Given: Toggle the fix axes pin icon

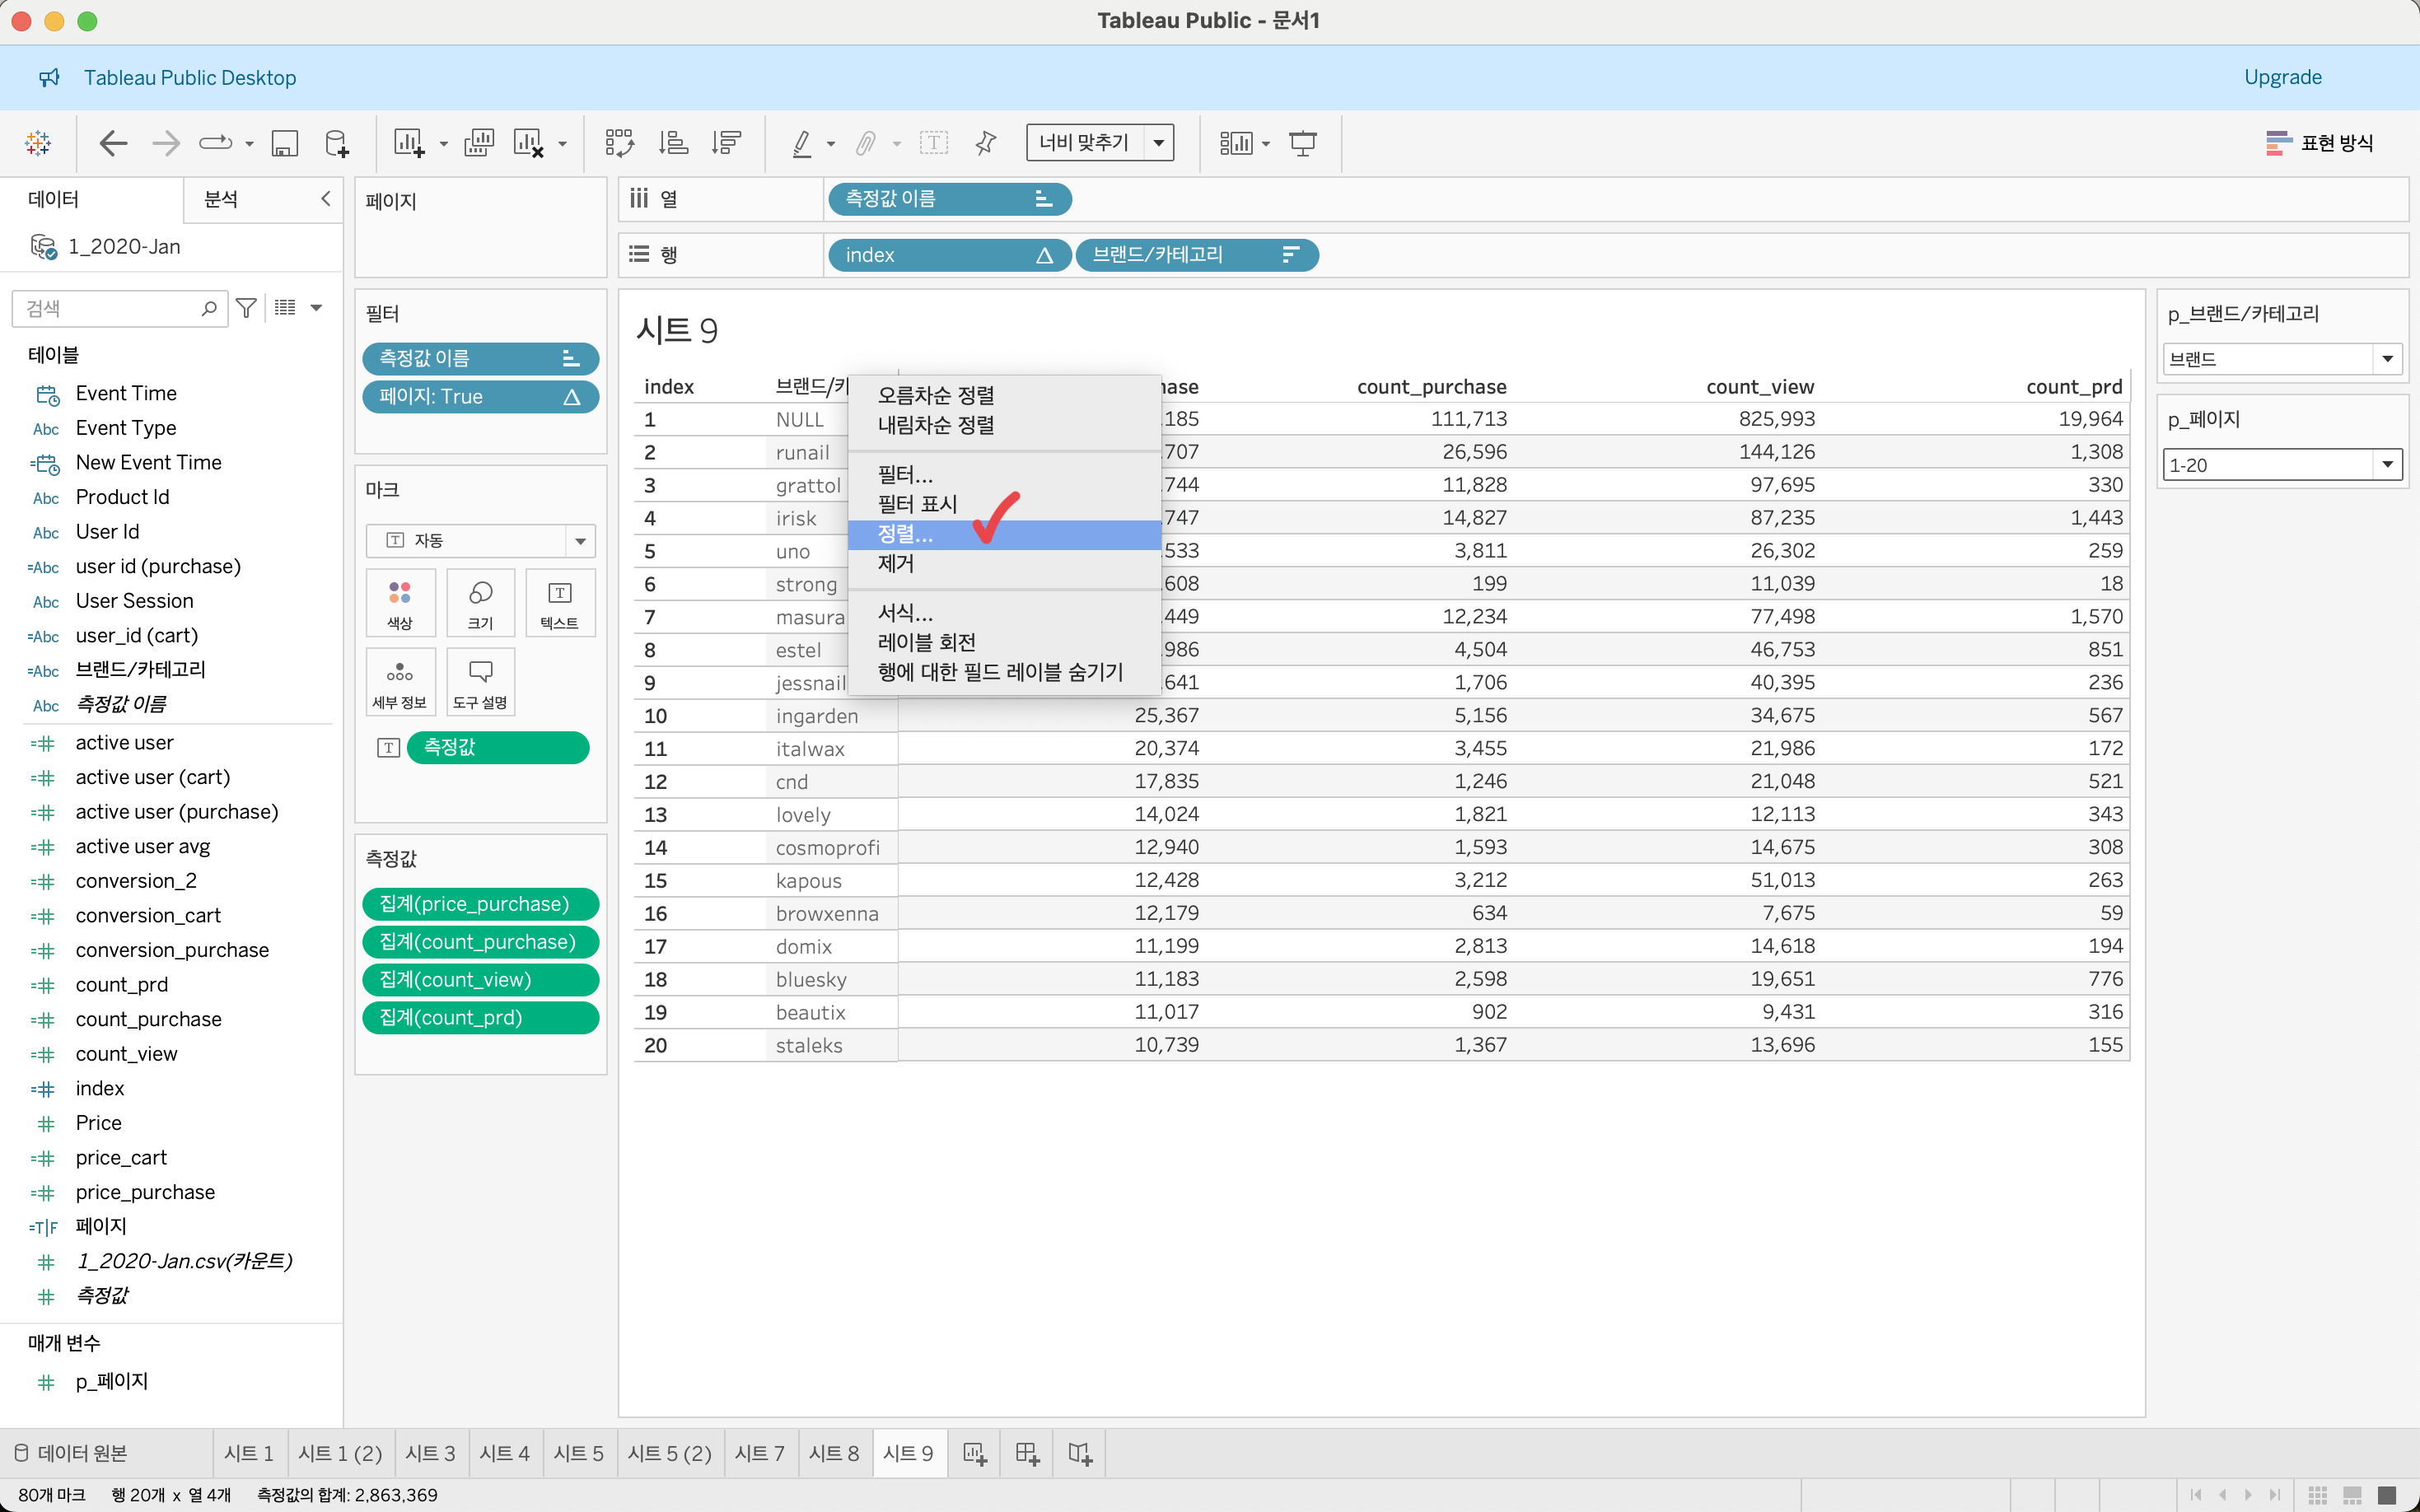Looking at the screenshot, I should (986, 143).
